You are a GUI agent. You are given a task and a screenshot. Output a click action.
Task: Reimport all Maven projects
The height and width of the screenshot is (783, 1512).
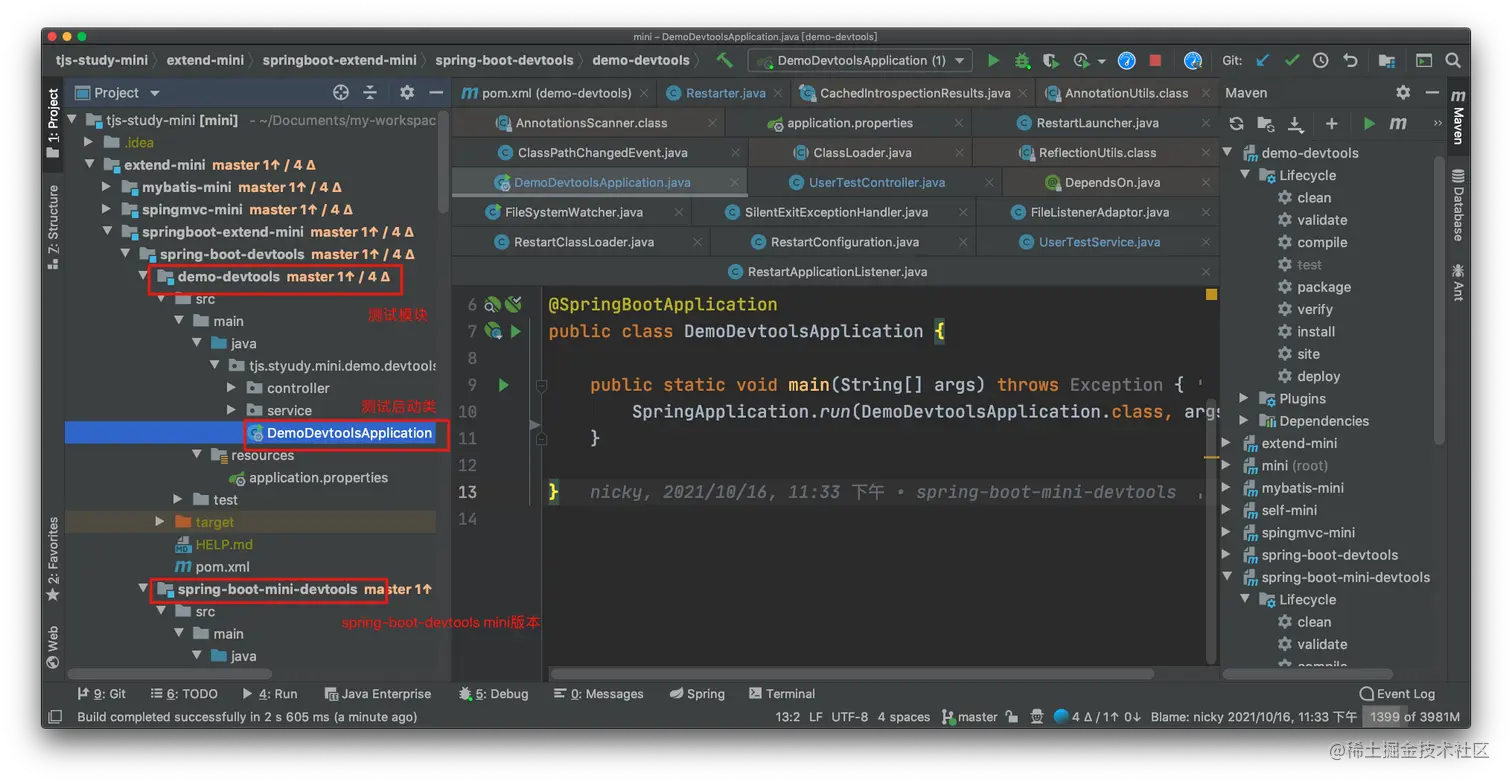tap(1237, 124)
